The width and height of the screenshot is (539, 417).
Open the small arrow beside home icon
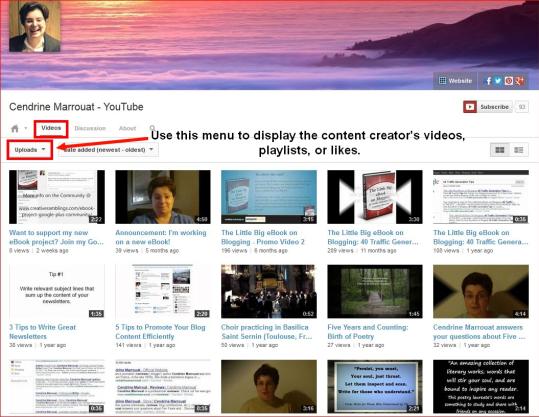click(x=25, y=129)
